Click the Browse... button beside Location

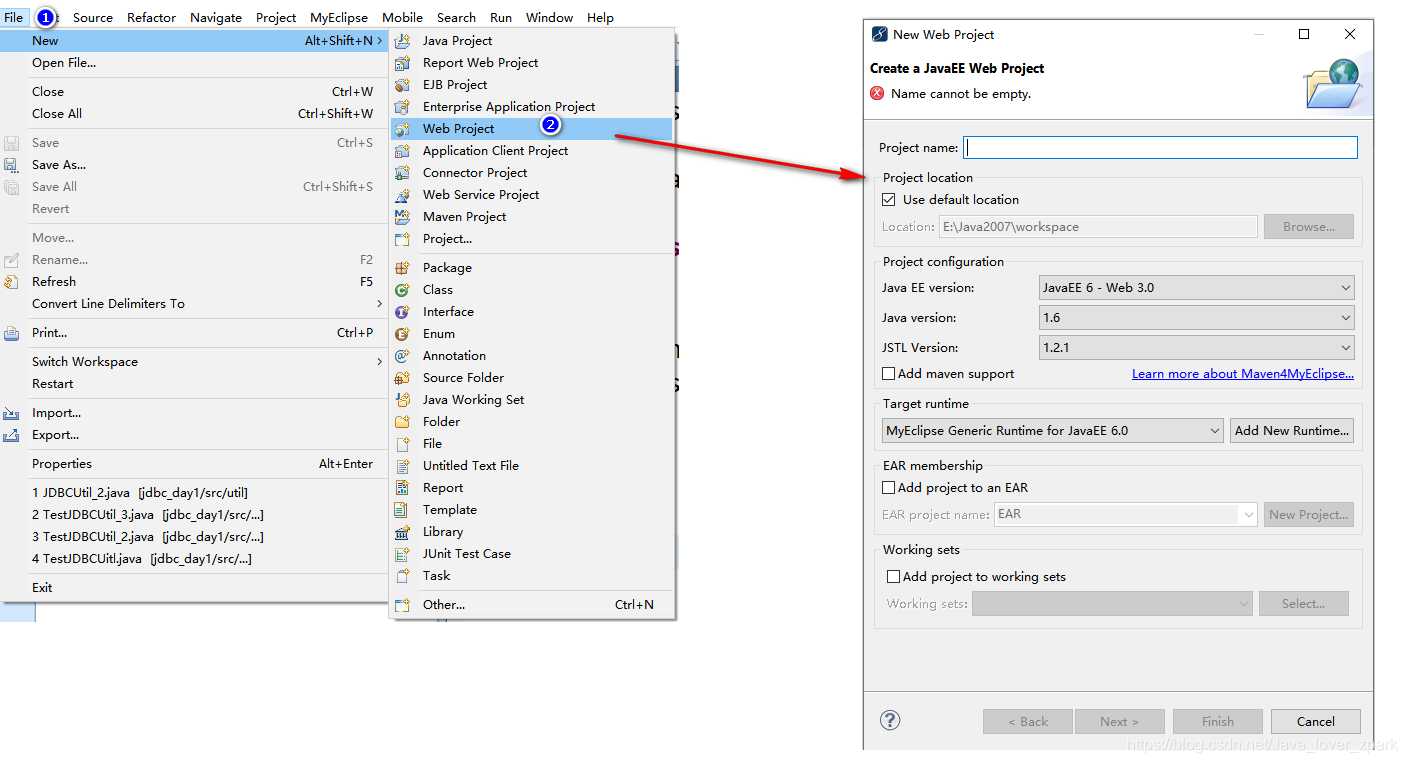[x=1309, y=227]
